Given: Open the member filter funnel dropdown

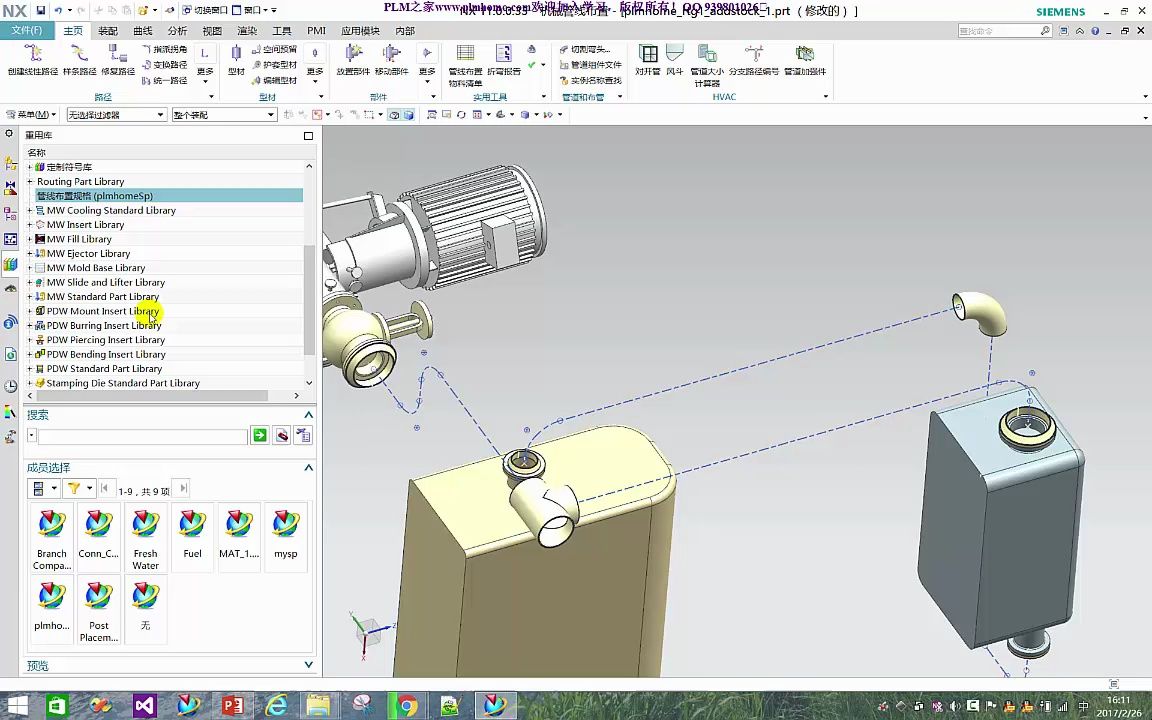Looking at the screenshot, I should pos(89,489).
